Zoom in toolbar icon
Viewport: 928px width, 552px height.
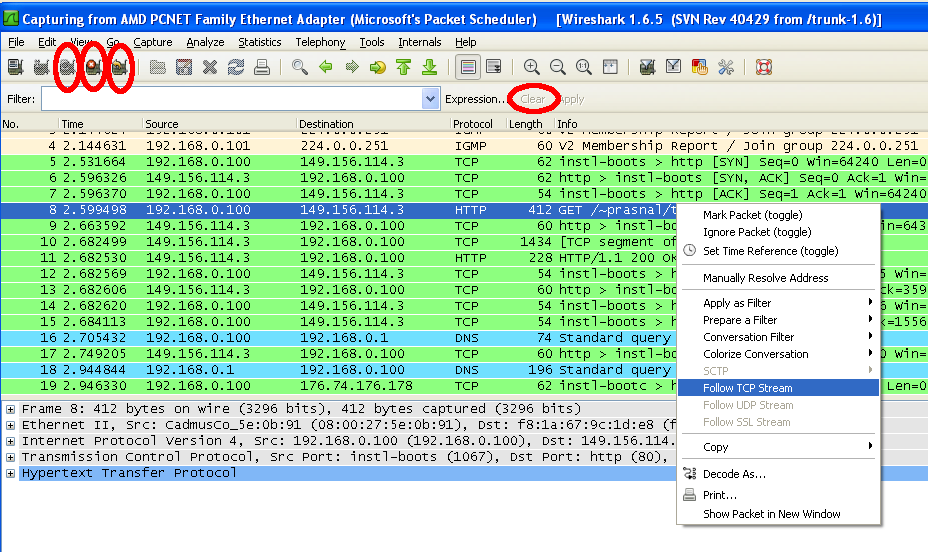pos(531,67)
